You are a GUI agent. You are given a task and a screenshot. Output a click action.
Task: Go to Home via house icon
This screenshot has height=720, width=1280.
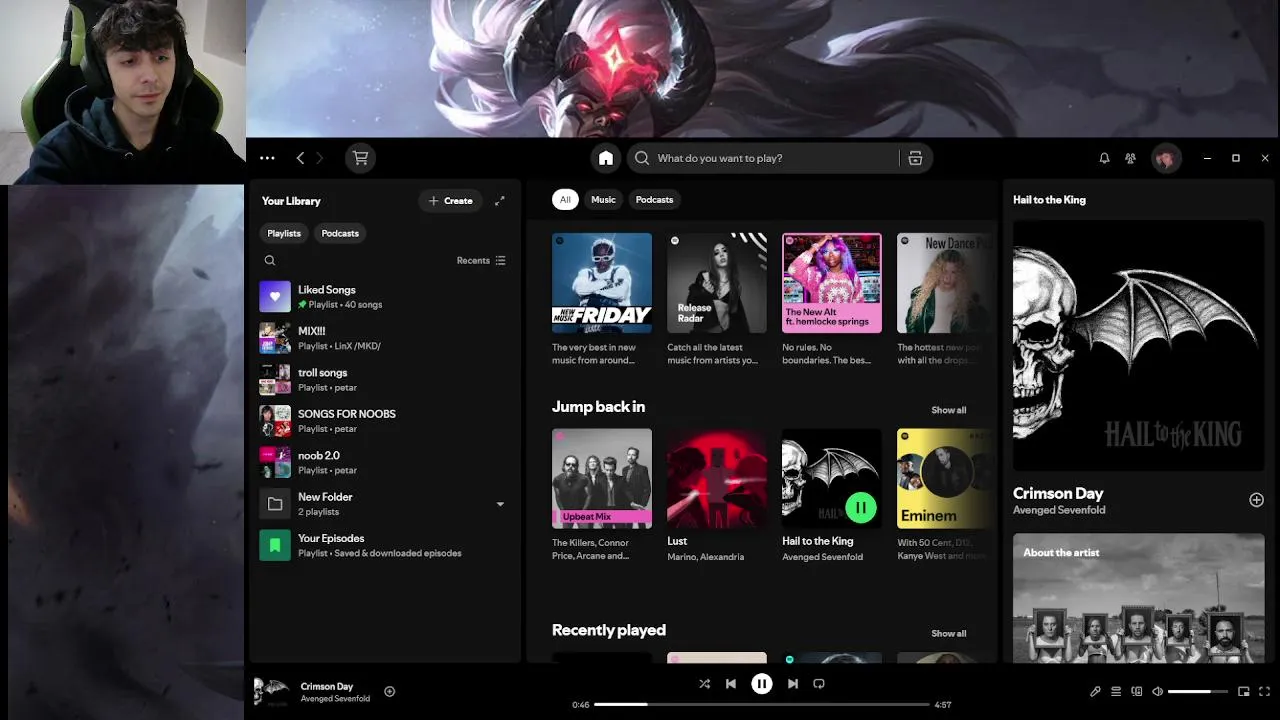point(606,158)
